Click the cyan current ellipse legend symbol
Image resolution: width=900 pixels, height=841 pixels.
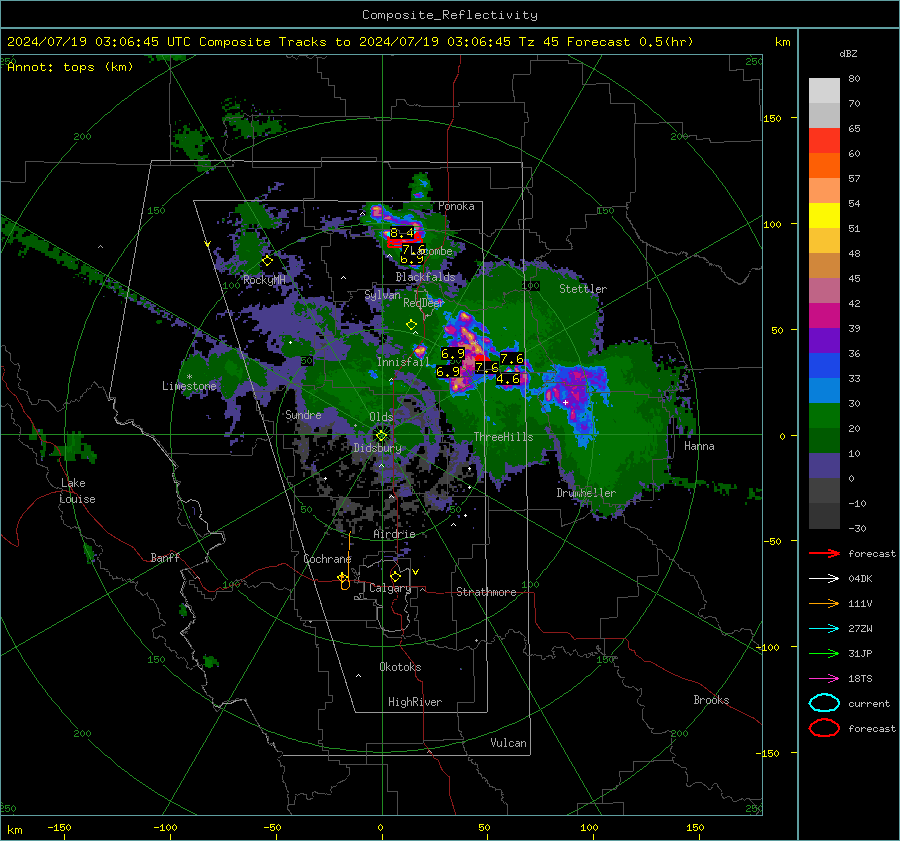(x=824, y=703)
